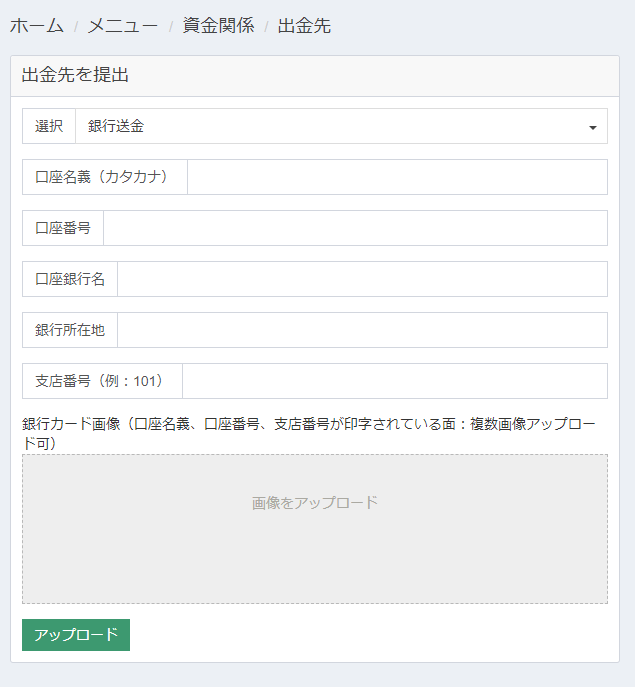Click the 選択 label addon
The image size is (635, 687).
point(49,126)
